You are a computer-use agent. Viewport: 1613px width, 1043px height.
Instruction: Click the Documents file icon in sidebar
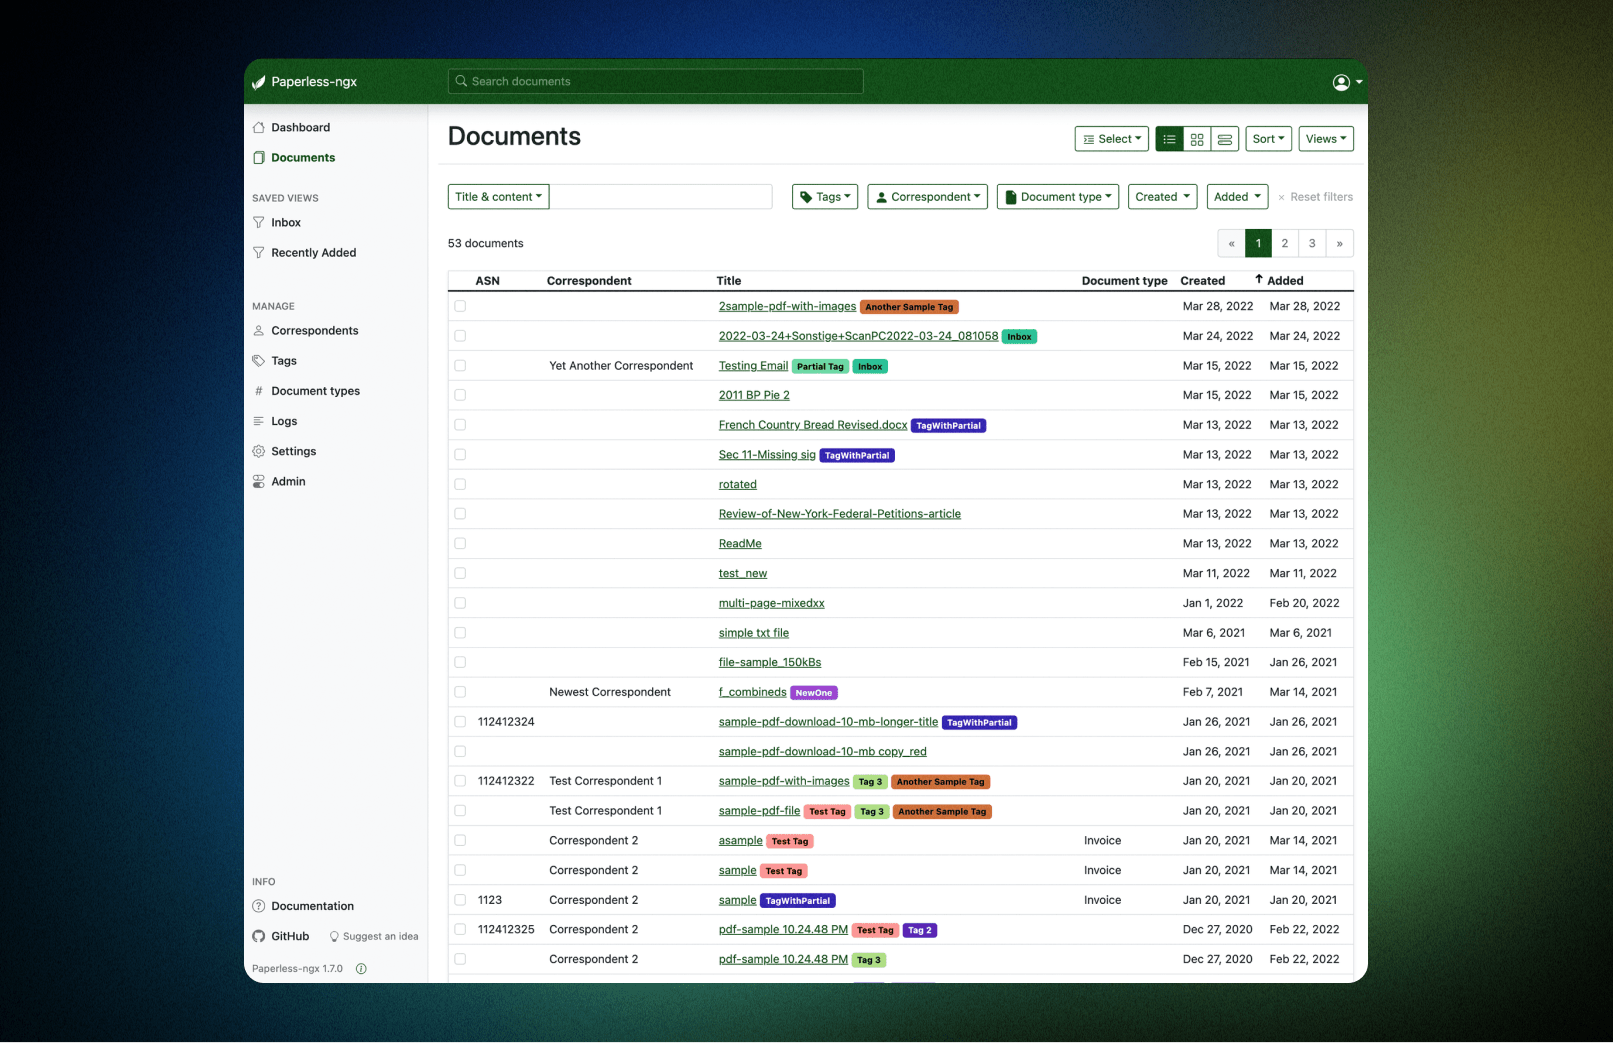click(x=259, y=157)
